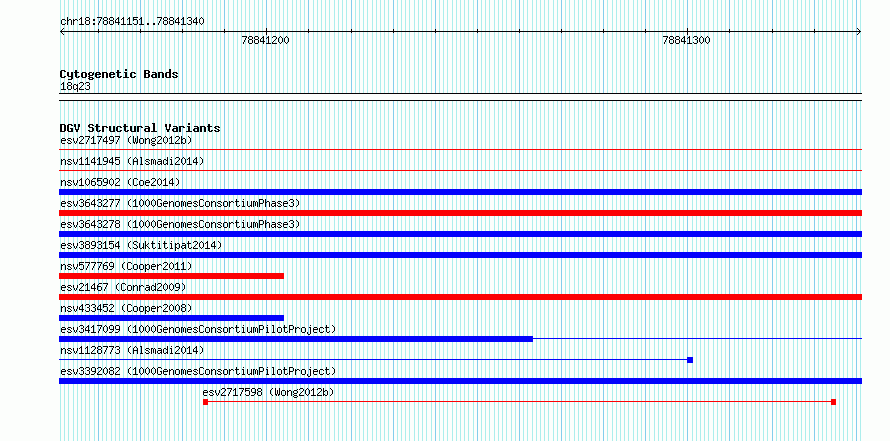Open variant label esv3392082 (1000GenomesConsortiumPilotProject)

click(198, 371)
